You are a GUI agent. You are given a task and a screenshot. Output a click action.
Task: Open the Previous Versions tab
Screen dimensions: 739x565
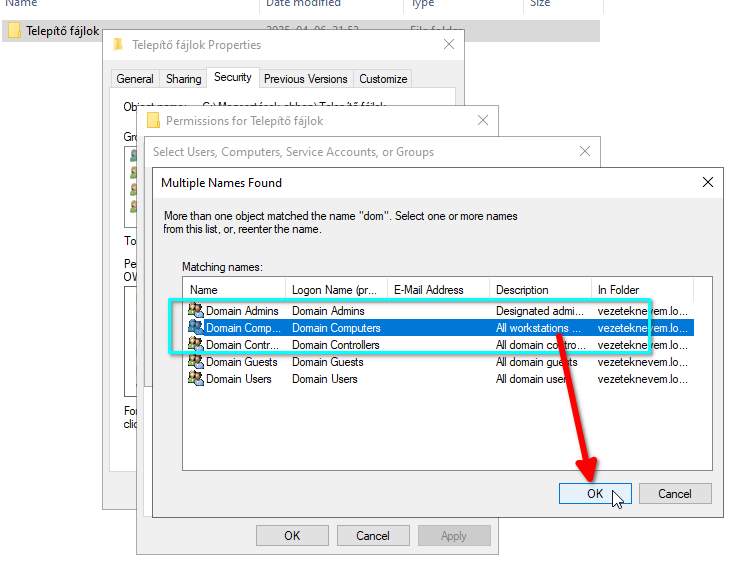tap(306, 79)
